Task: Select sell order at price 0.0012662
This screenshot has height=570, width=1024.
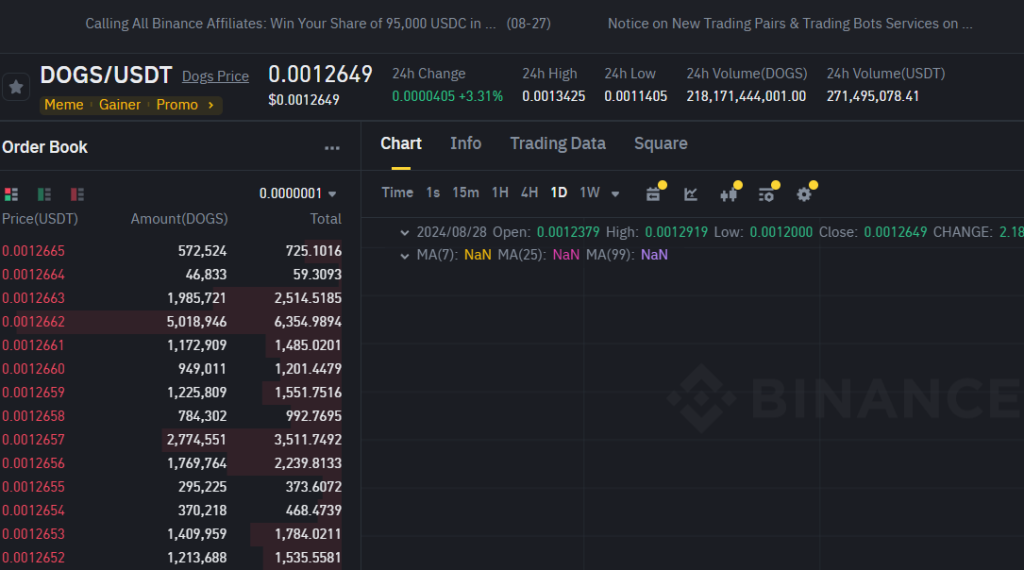Action: click(x=171, y=321)
